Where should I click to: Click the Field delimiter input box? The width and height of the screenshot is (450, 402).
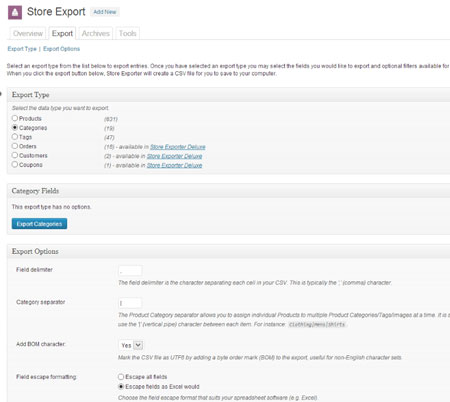[130, 271]
